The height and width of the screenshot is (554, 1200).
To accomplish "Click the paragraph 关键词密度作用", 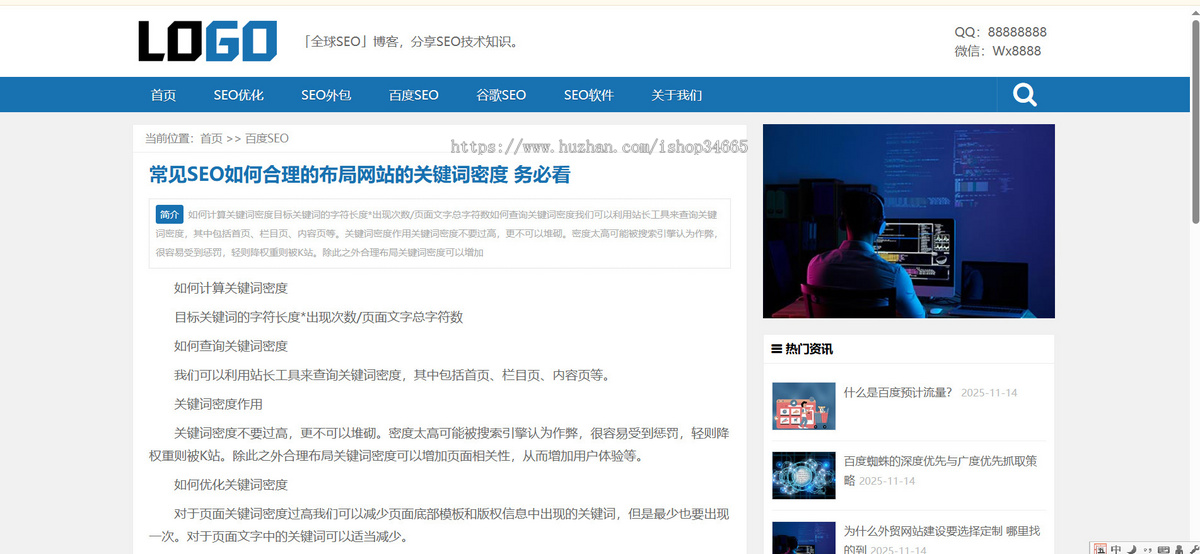I will pyautogui.click(x=218, y=404).
